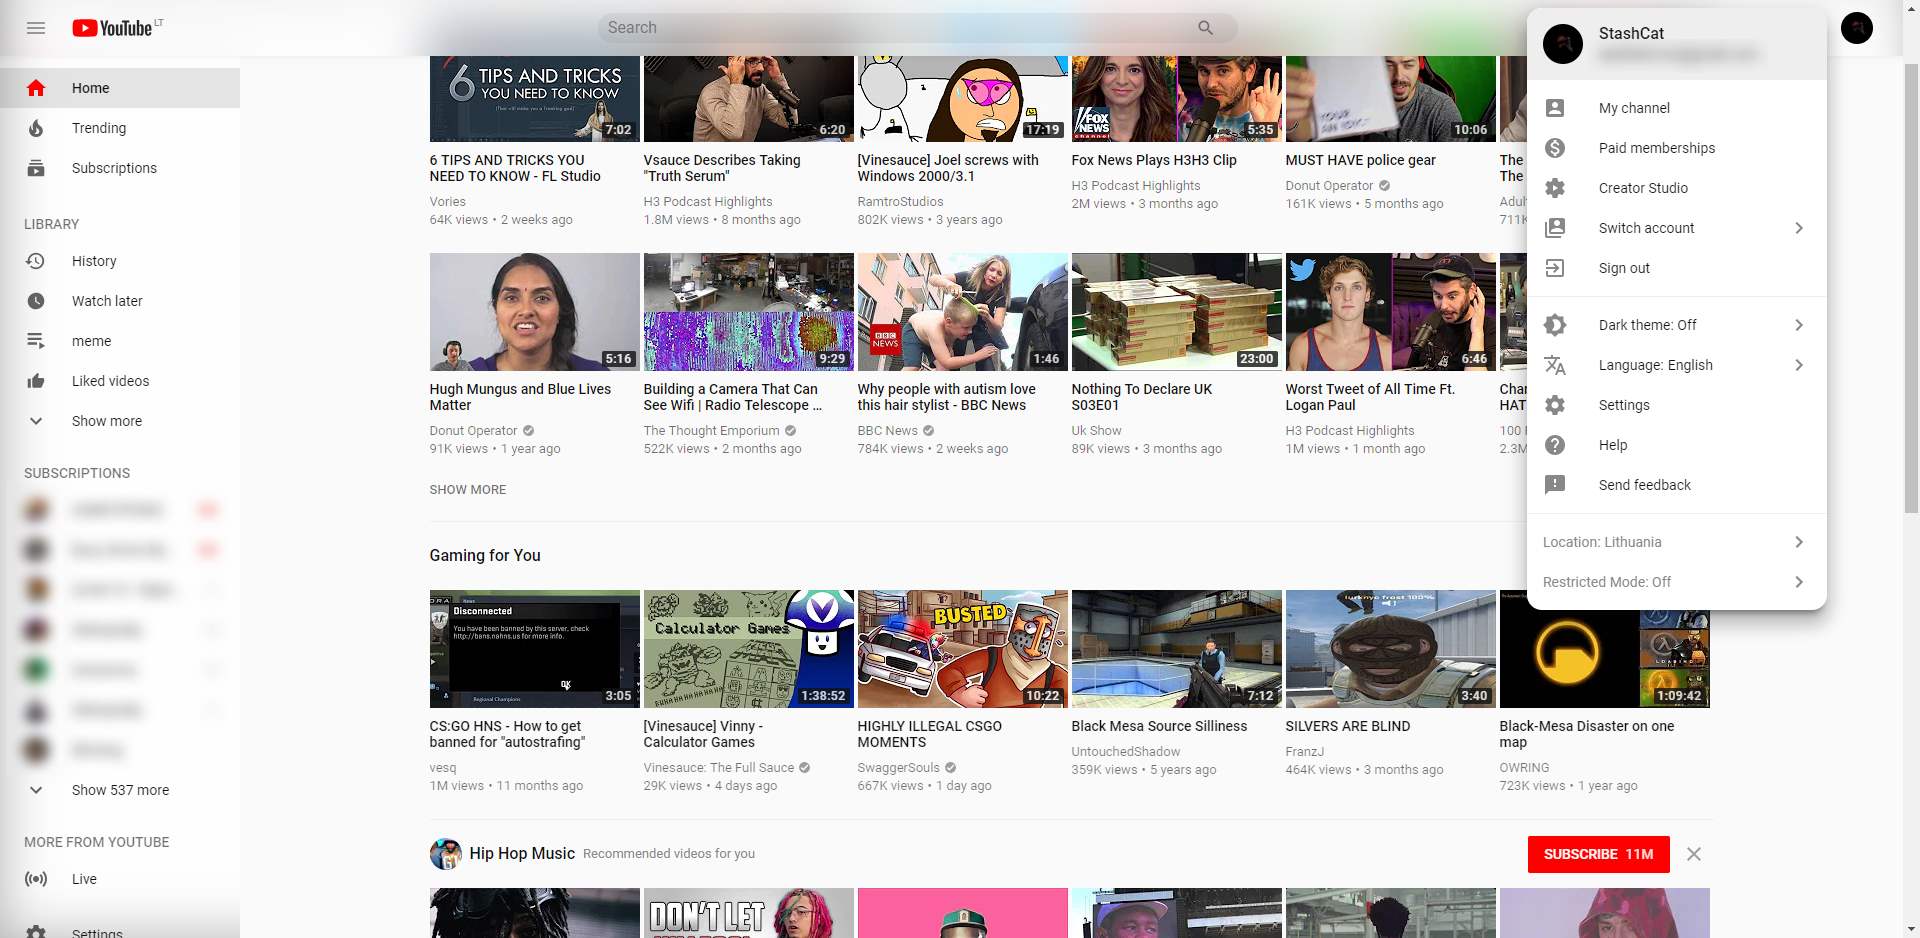Click the Settings gear icon in account menu

click(x=1555, y=405)
